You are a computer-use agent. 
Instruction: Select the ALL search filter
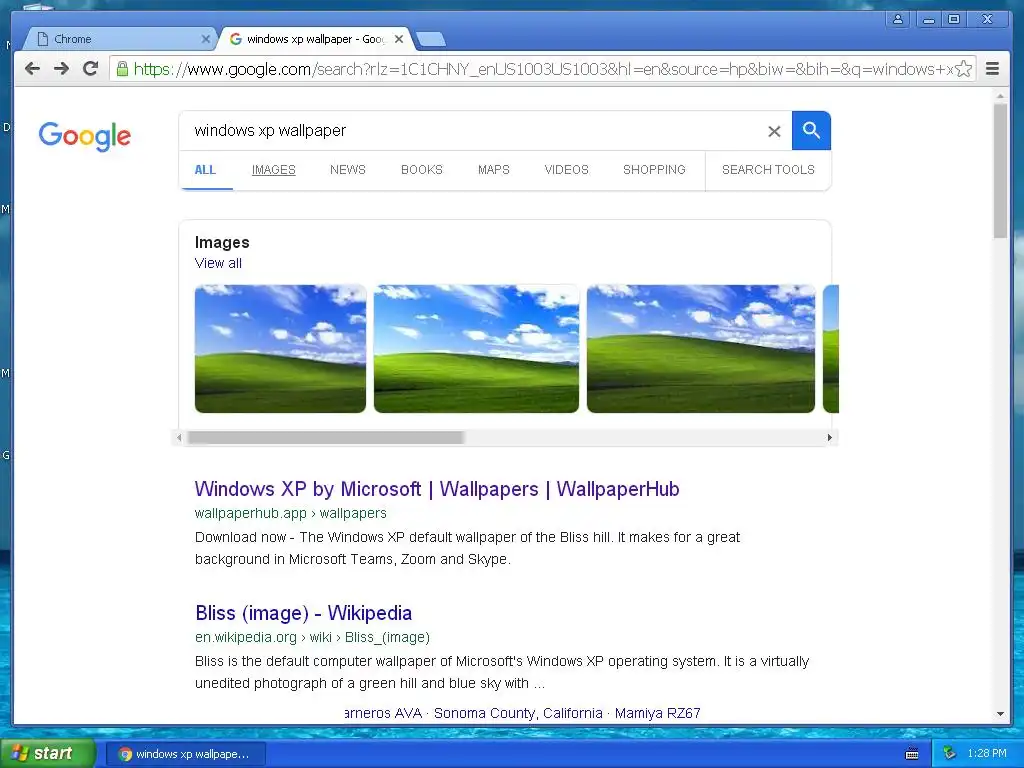(x=205, y=170)
